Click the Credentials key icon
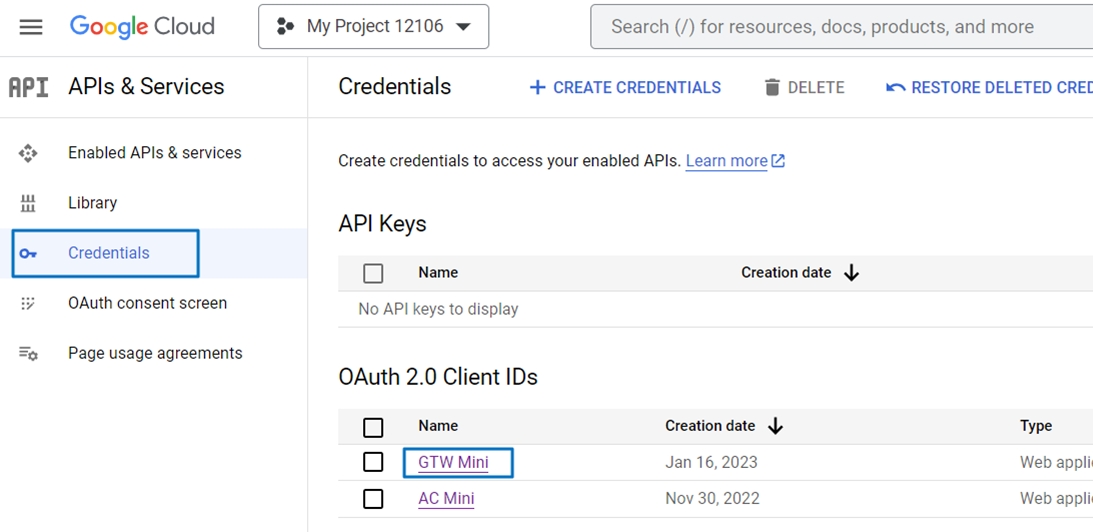Viewport: 1093px width, 532px height. point(28,254)
